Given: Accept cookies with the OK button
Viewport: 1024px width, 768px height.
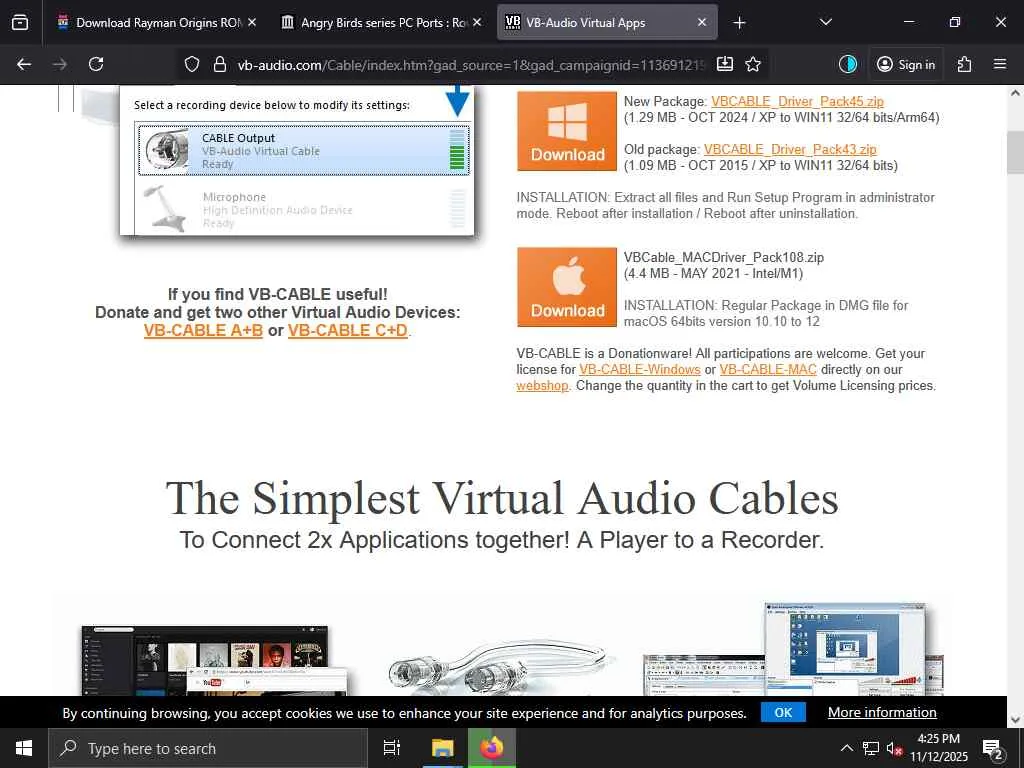Looking at the screenshot, I should 783,712.
